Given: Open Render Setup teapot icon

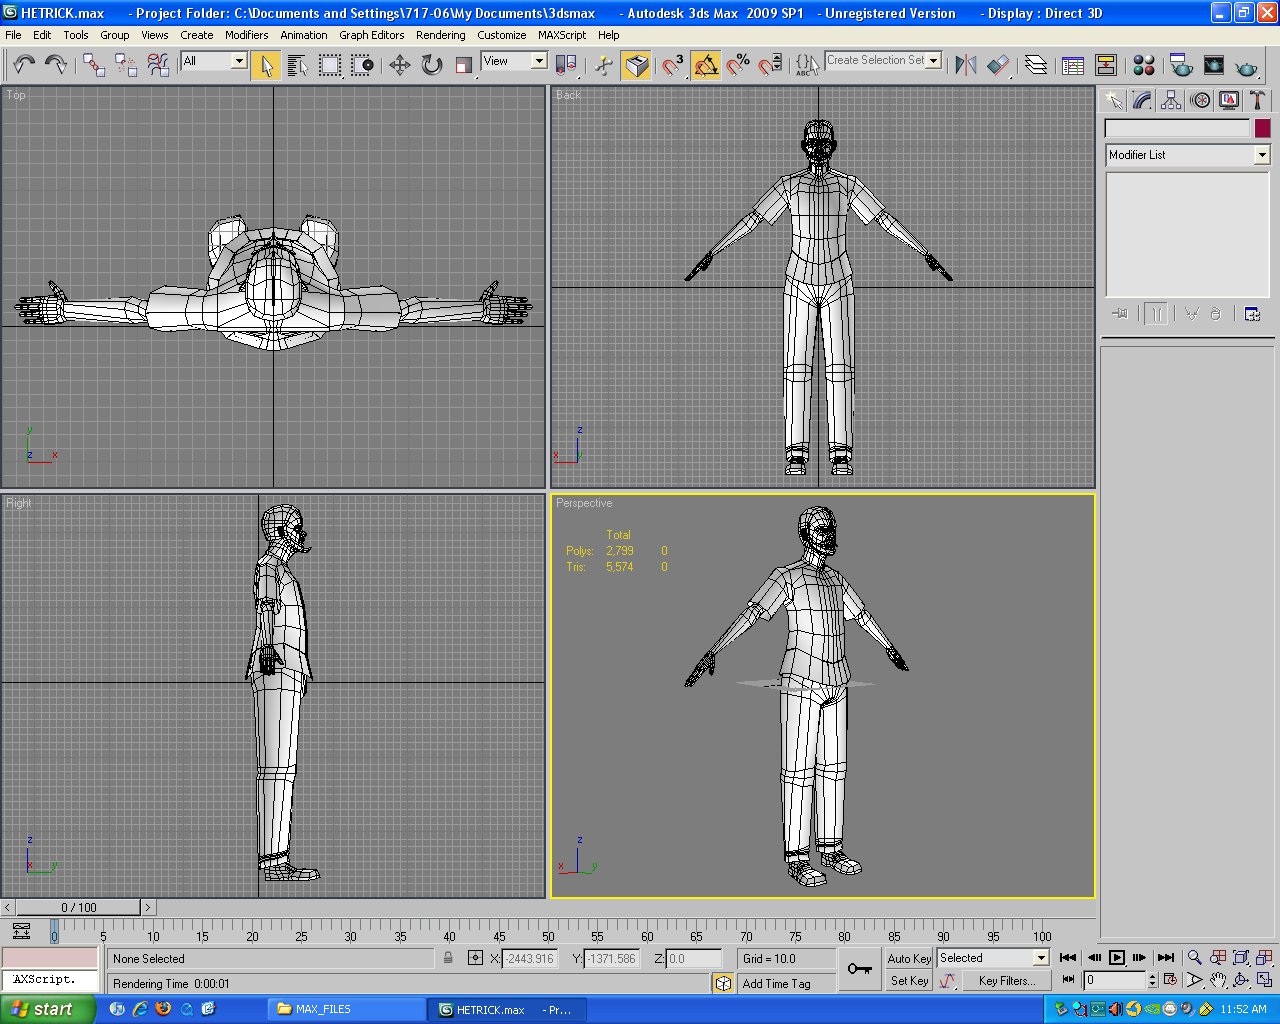Looking at the screenshot, I should pos(1181,65).
